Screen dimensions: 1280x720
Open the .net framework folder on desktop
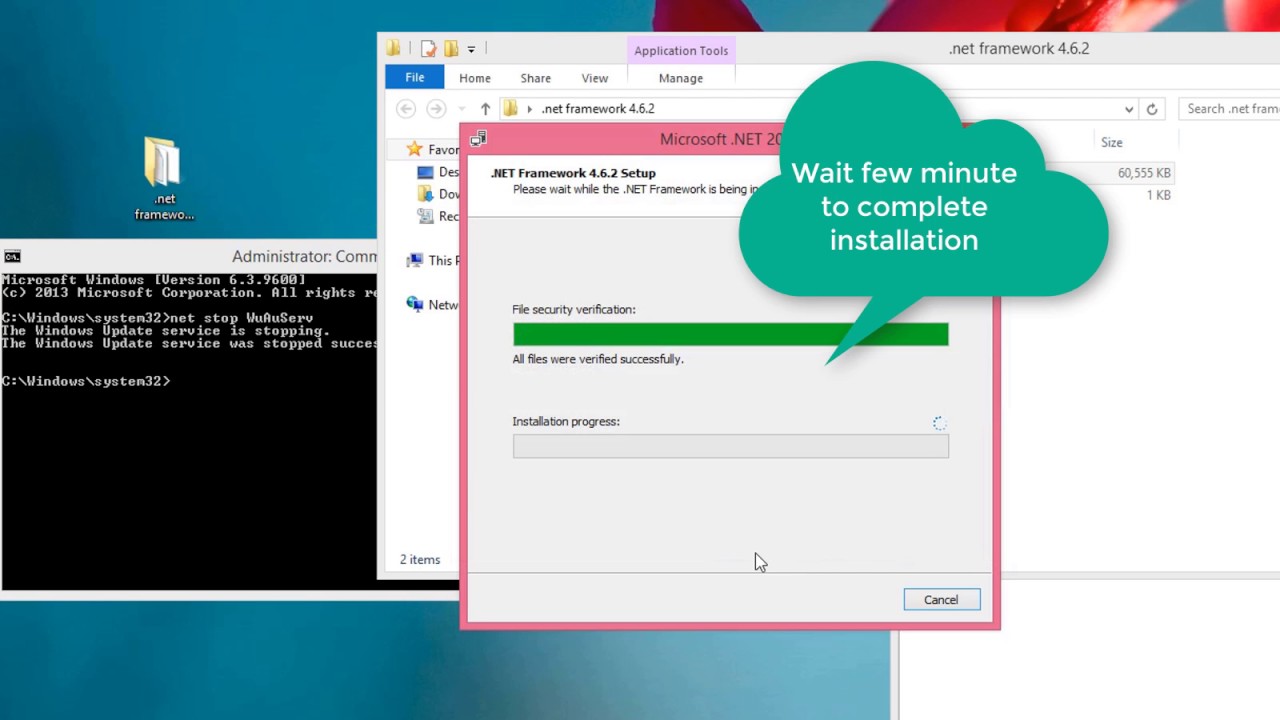(163, 179)
